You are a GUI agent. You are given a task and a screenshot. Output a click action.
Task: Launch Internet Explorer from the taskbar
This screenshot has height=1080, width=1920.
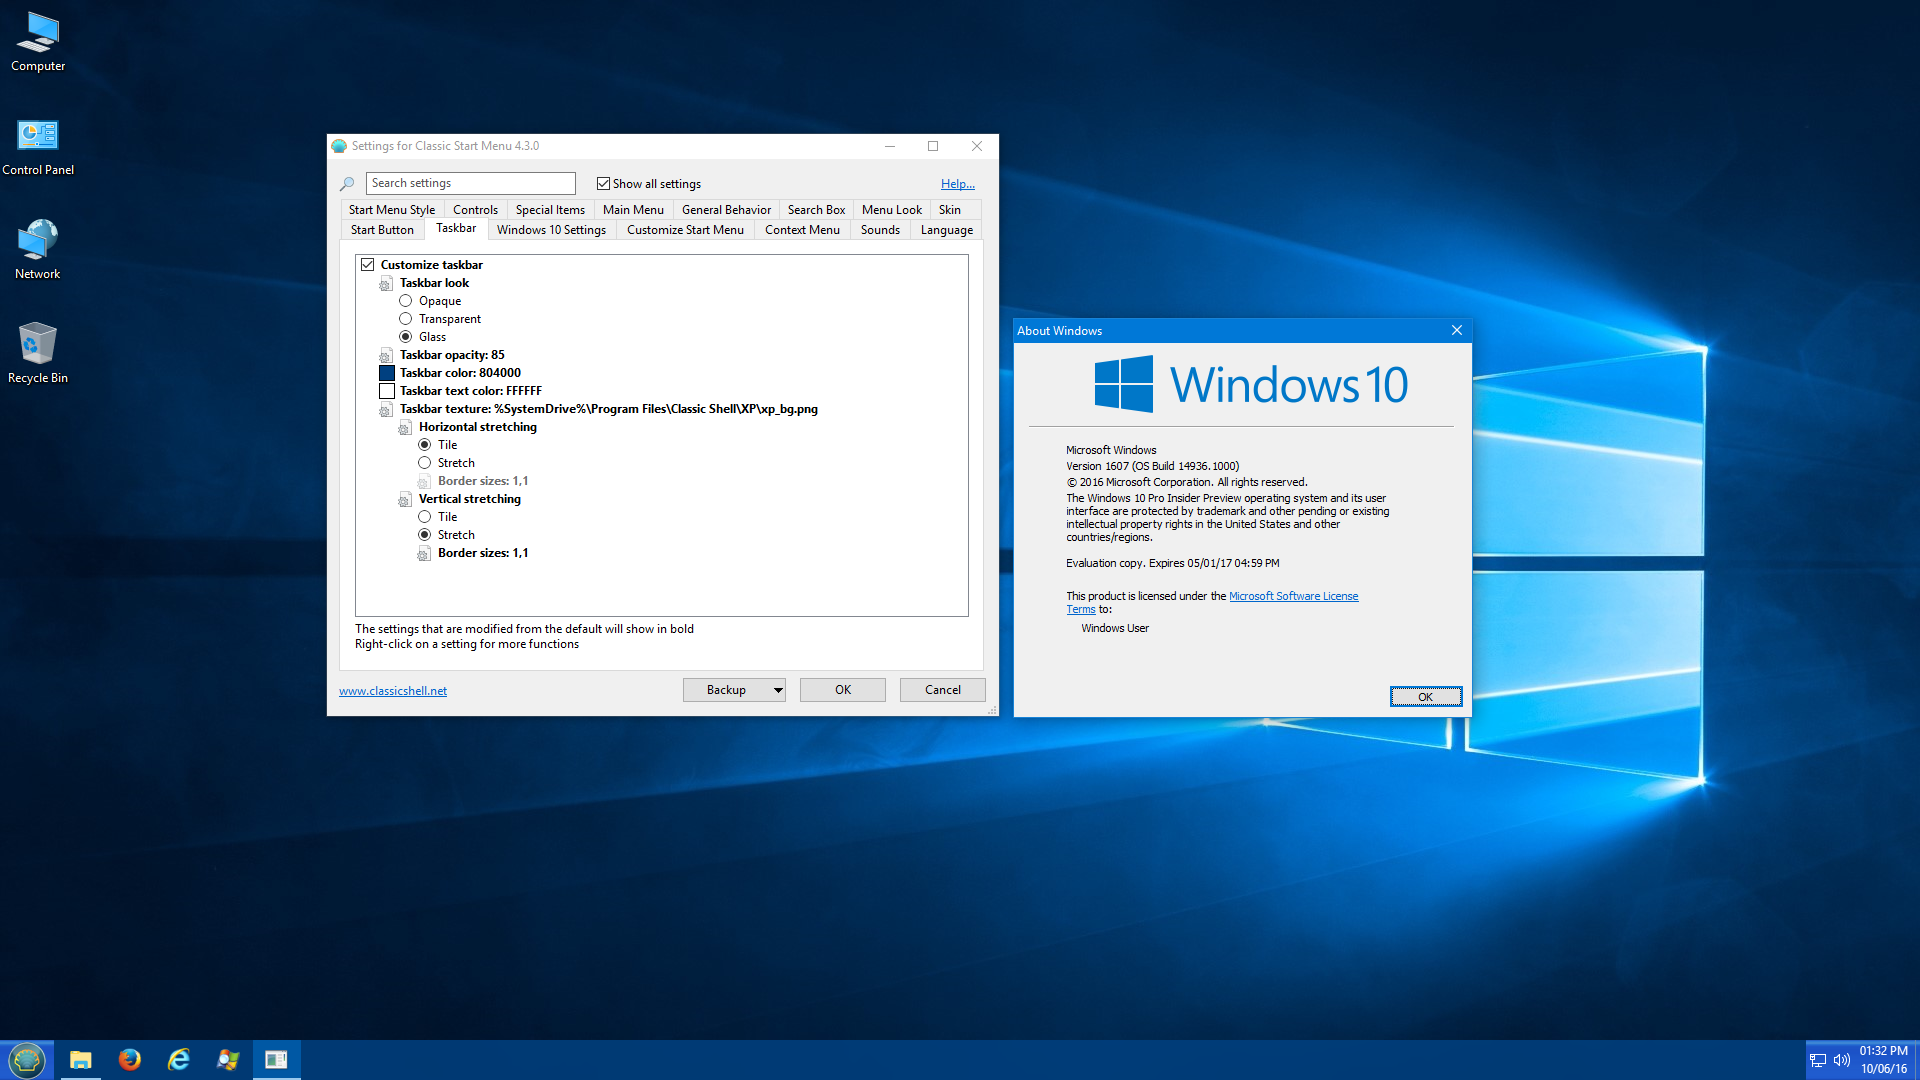179,1059
